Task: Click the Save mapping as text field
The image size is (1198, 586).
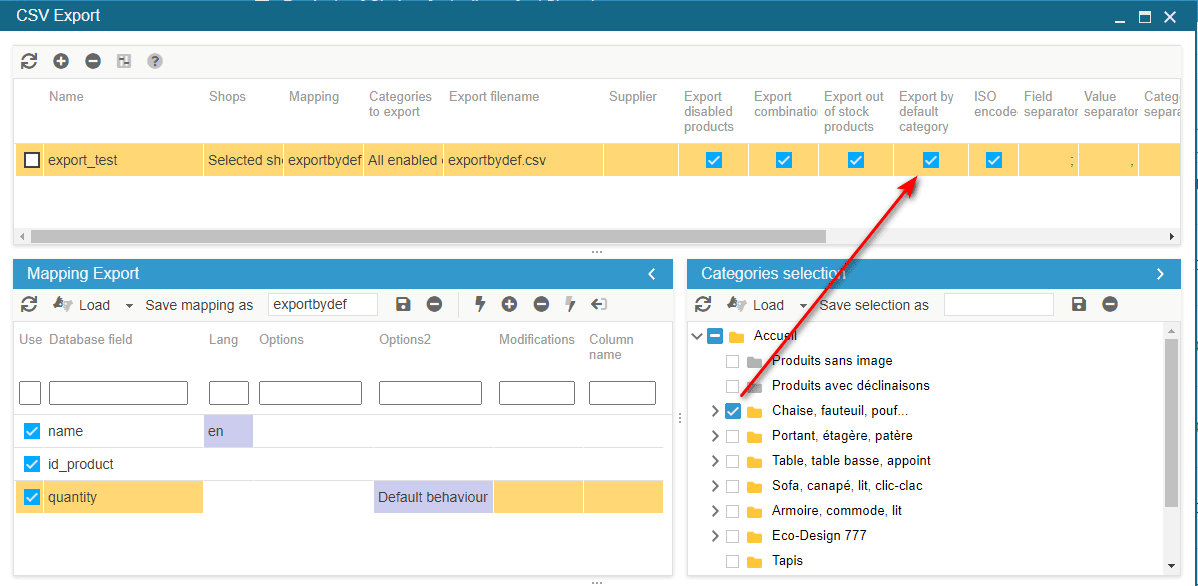Action: [322, 304]
